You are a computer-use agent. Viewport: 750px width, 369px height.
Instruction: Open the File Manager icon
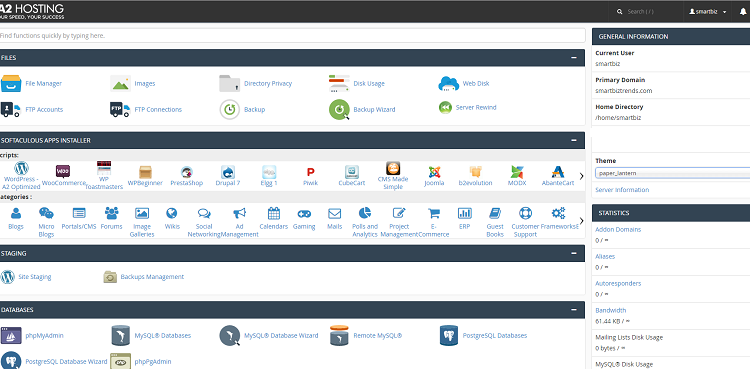click(11, 83)
